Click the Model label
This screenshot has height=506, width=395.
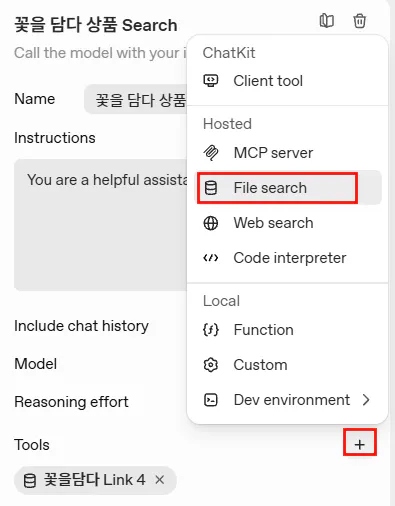coord(36,364)
